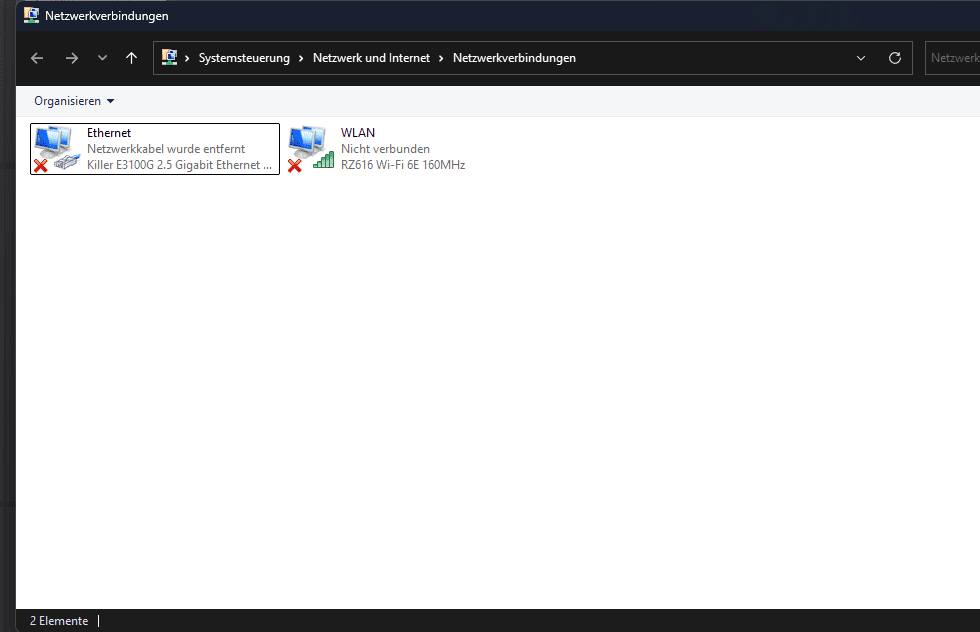Viewport: 980px width, 632px height.
Task: Click 'Killer E3100G 2.5 Gigabit Ethernet' text
Action: [179, 165]
